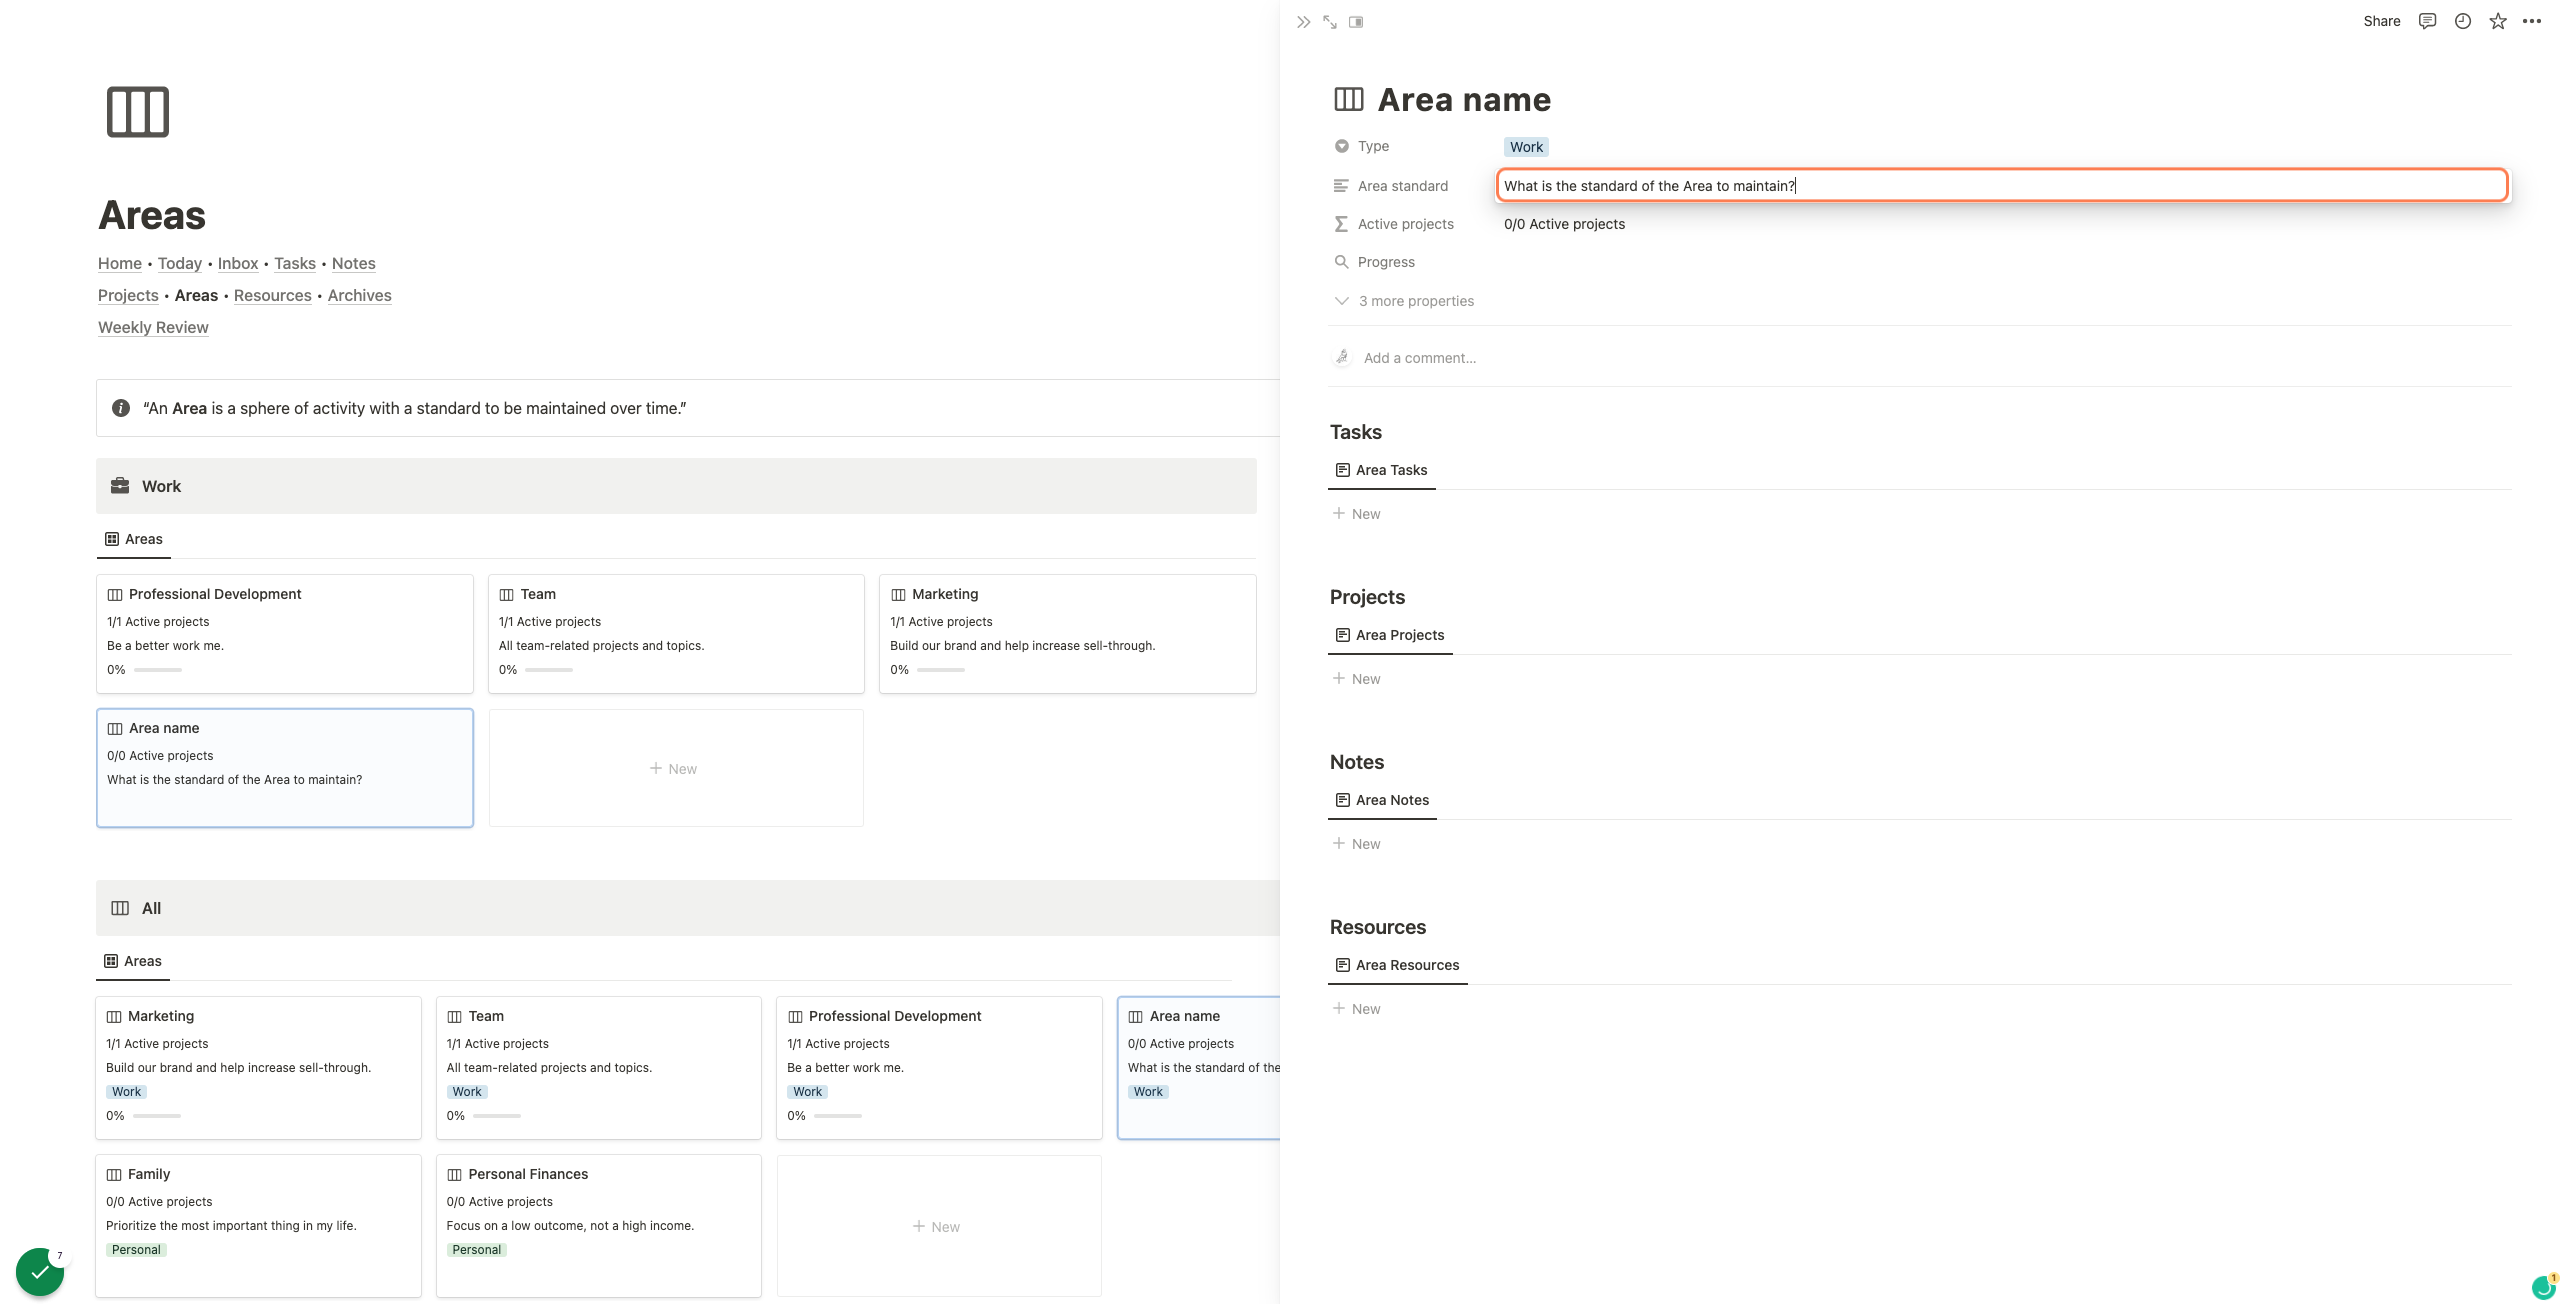Open the Family area card
Viewport: 2560px width, 1304px height.
(258, 1226)
